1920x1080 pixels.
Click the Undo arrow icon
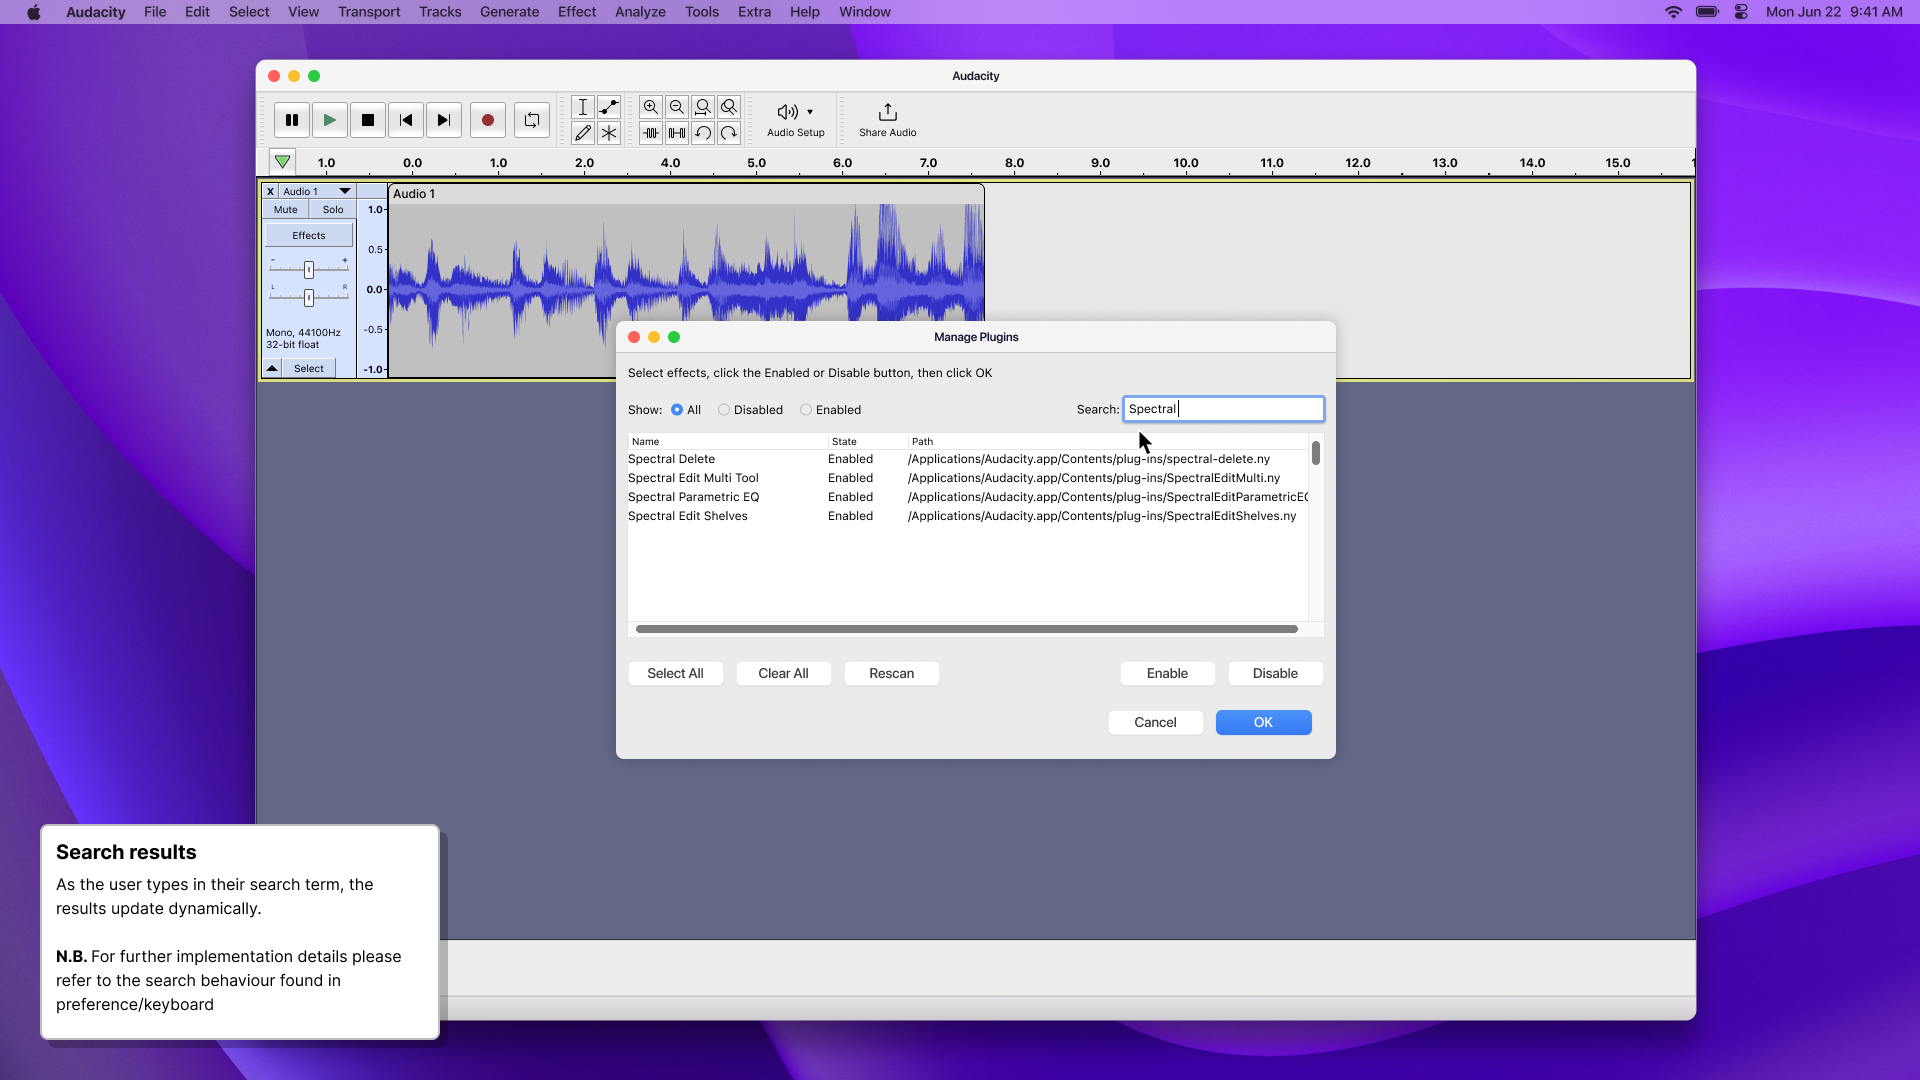[703, 132]
